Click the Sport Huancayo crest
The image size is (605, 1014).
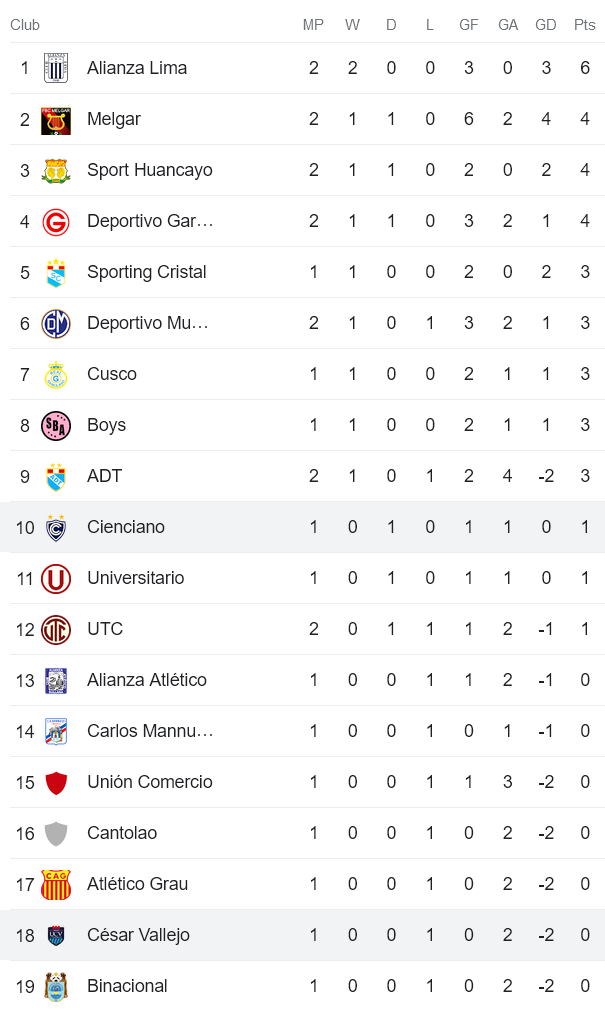55,169
